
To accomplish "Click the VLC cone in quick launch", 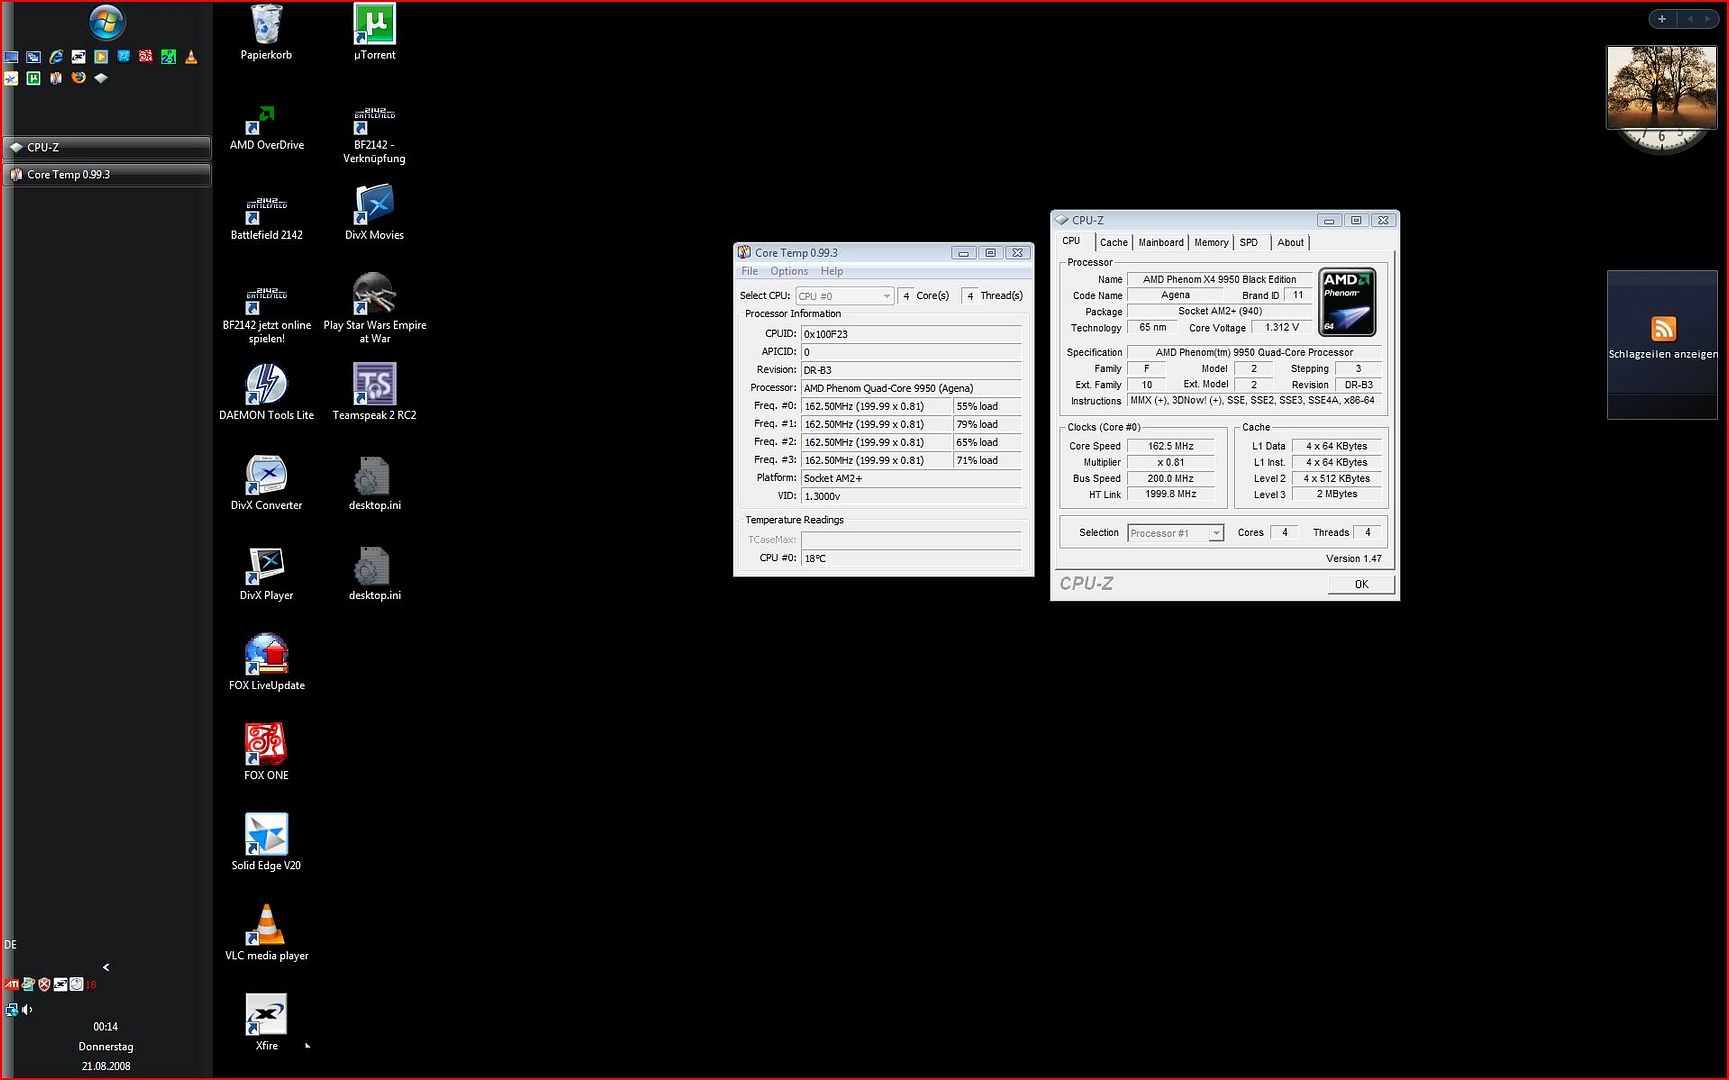I will click(x=191, y=57).
